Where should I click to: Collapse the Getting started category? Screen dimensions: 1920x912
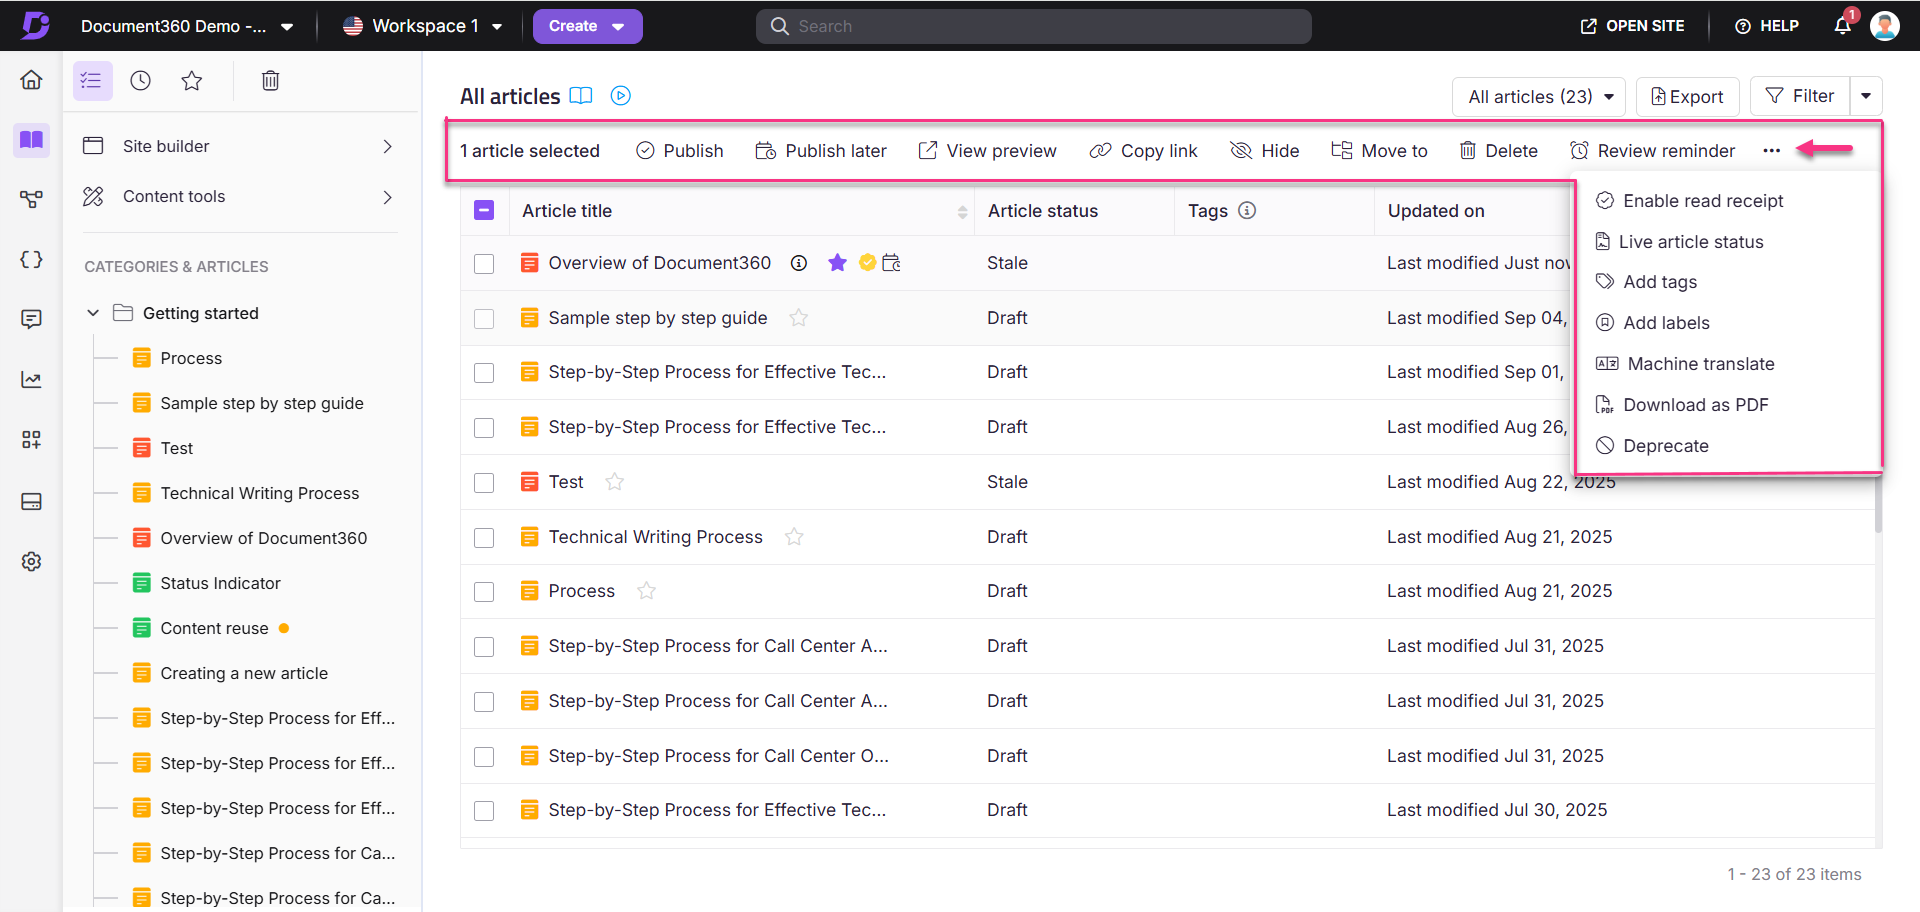[93, 313]
